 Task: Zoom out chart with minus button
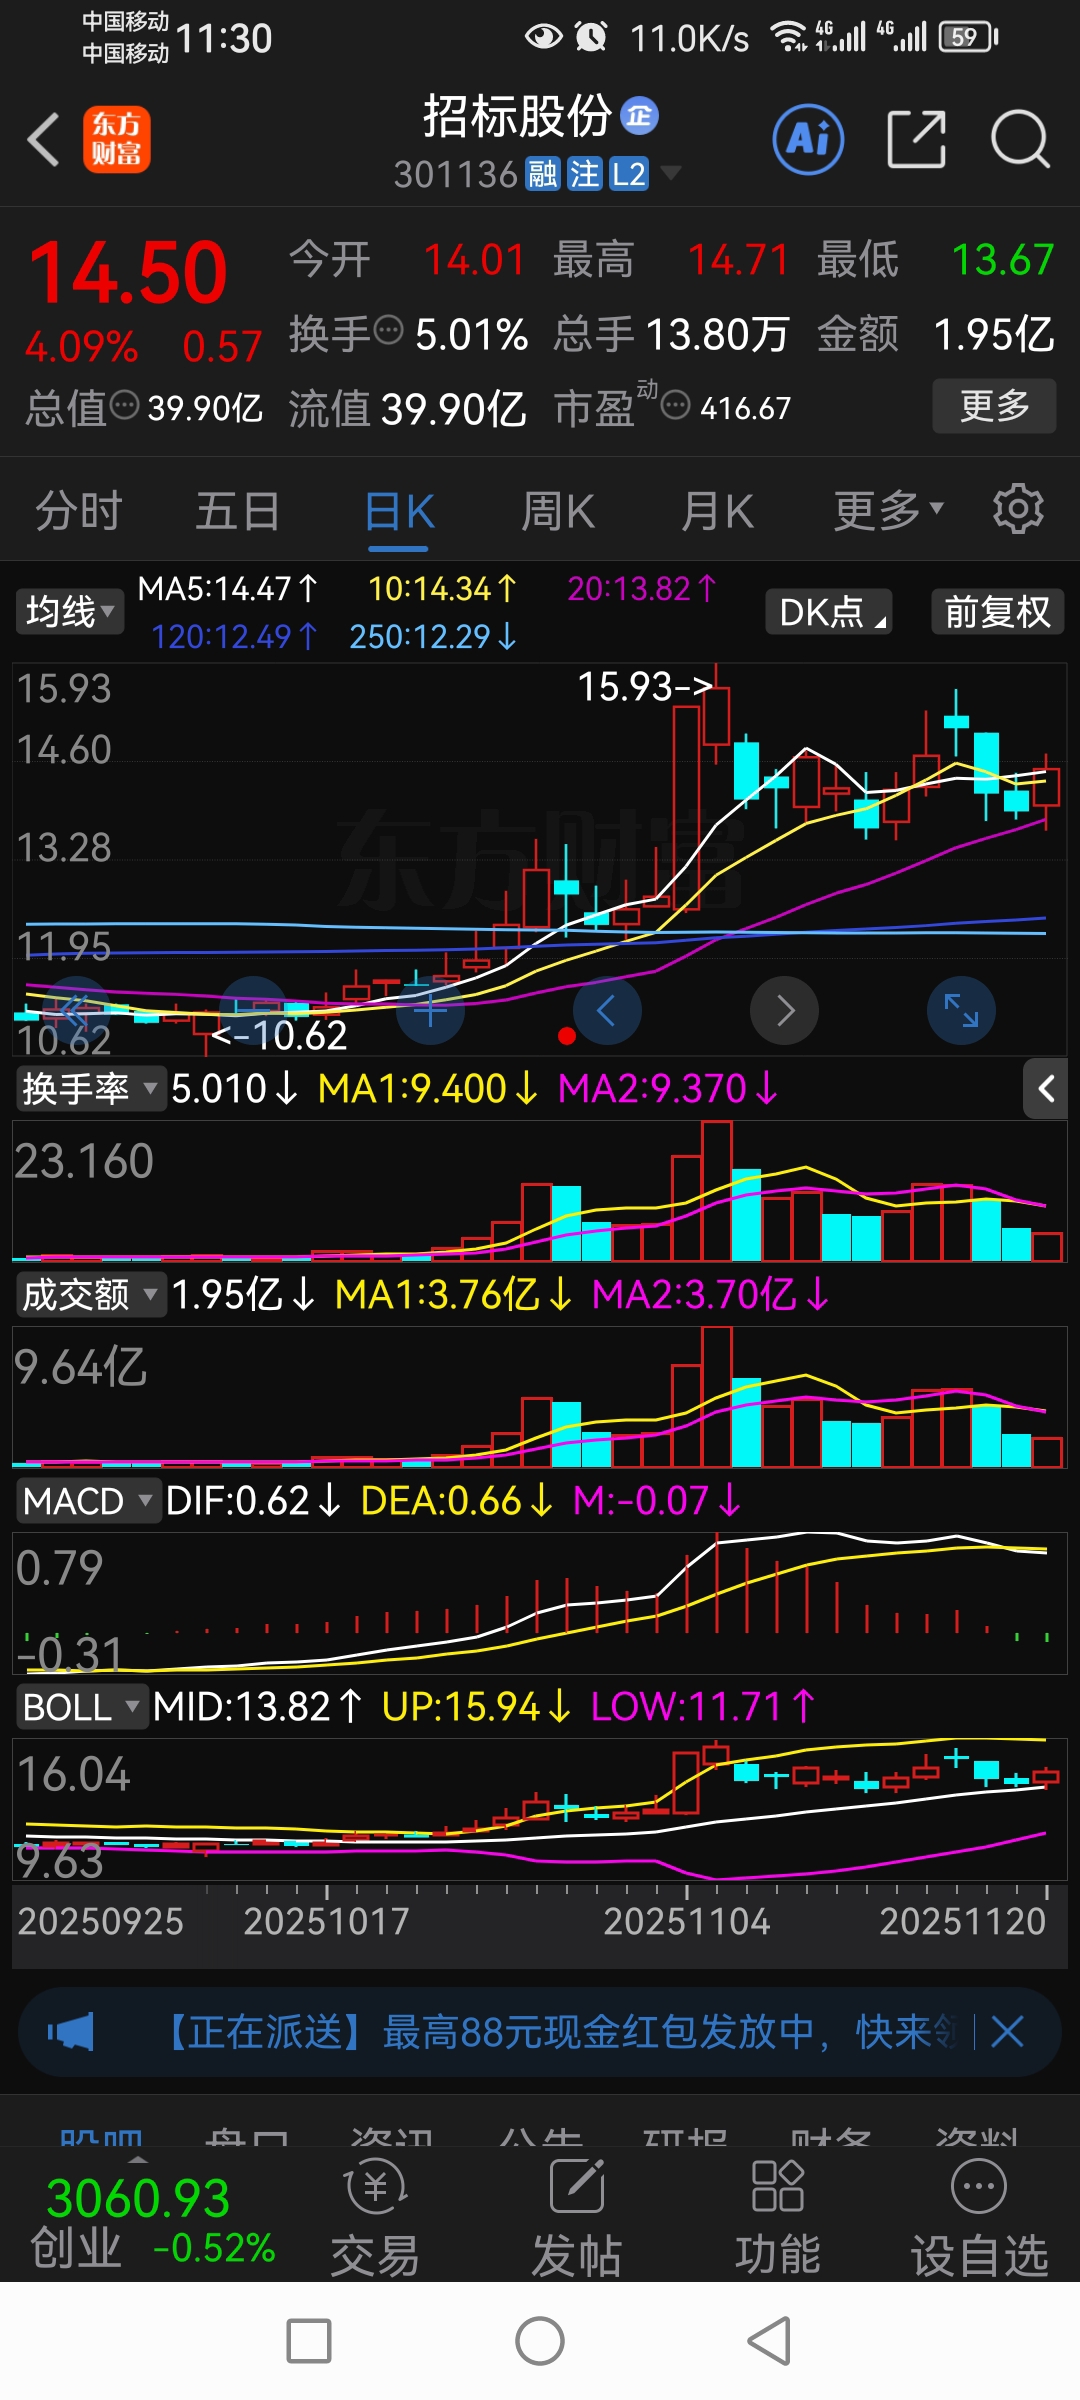point(254,1010)
